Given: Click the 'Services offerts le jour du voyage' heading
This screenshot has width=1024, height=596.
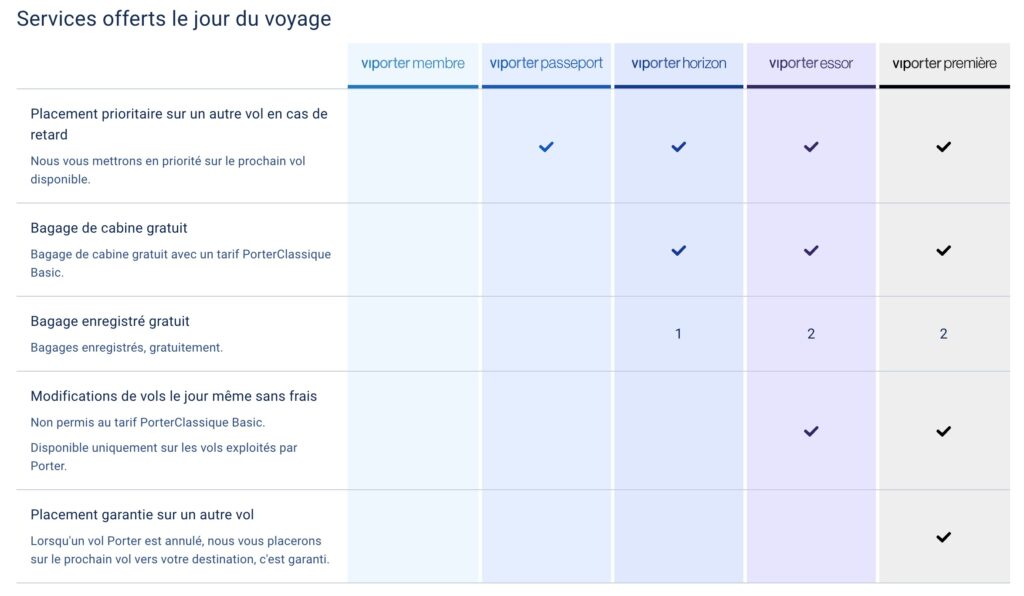Looking at the screenshot, I should pyautogui.click(x=174, y=19).
